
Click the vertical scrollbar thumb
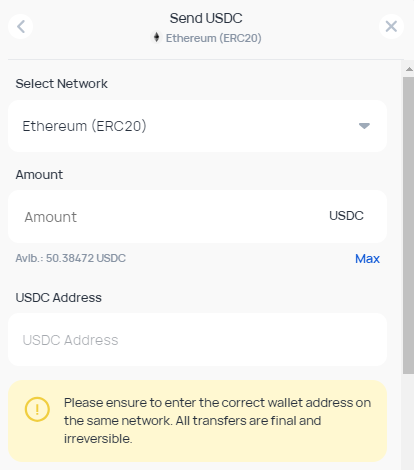pyautogui.click(x=409, y=225)
